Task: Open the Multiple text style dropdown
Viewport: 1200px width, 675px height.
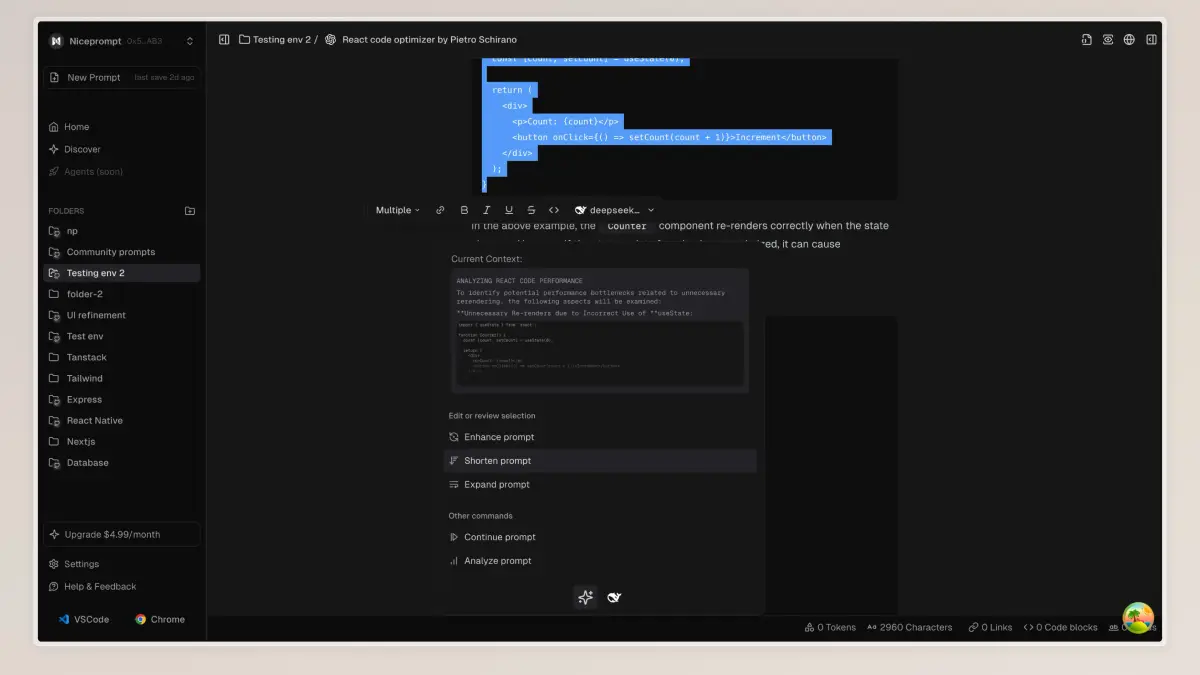Action: (x=397, y=210)
